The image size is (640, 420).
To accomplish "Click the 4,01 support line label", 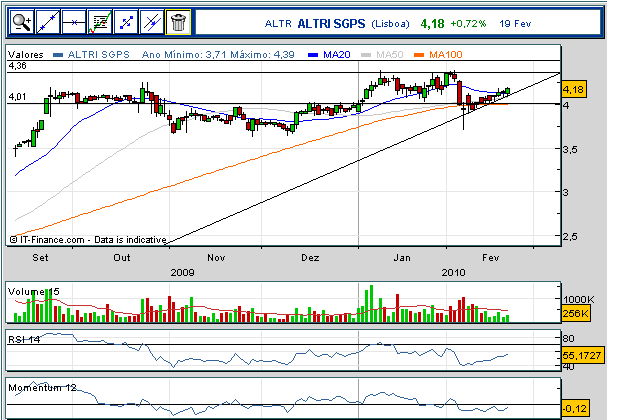I will (x=18, y=97).
